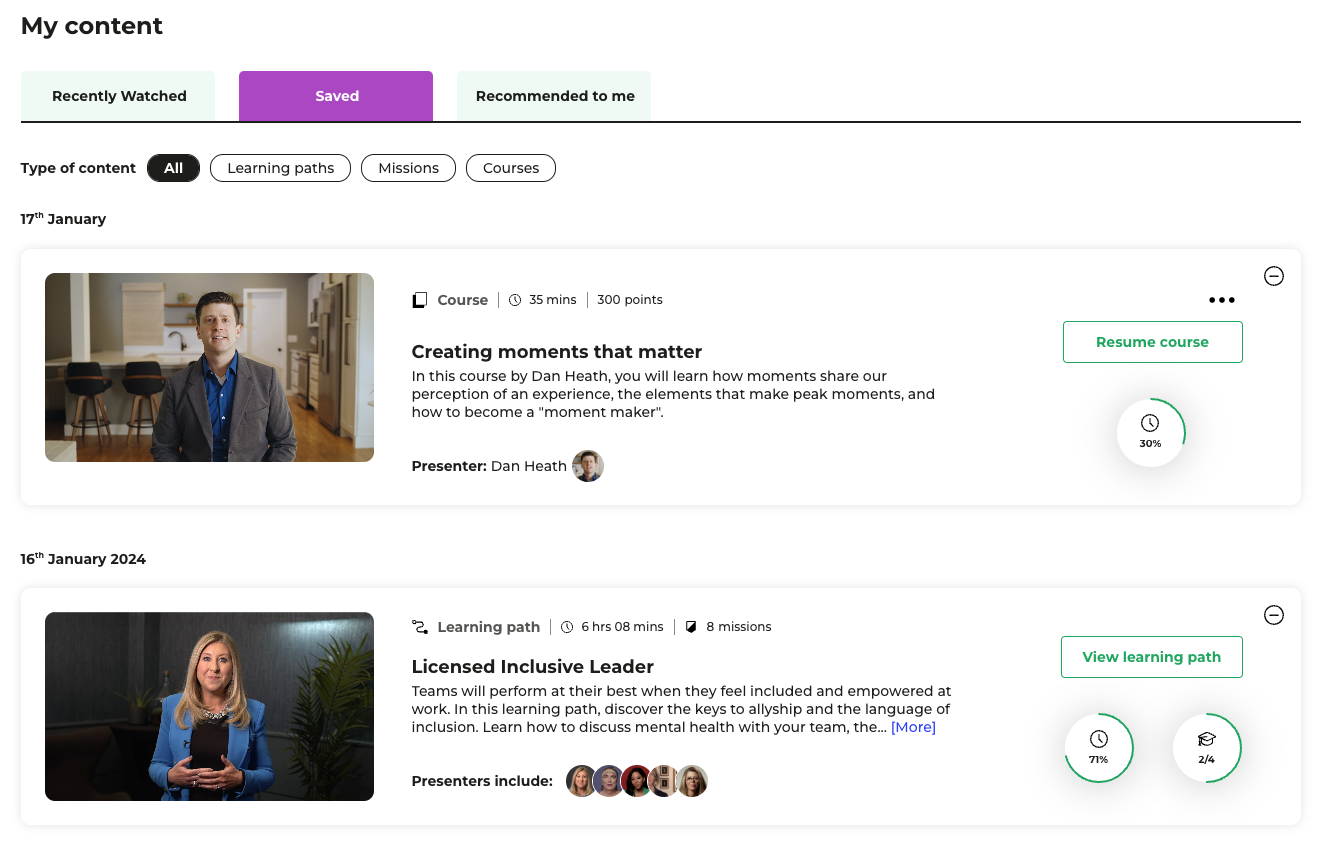This screenshot has width=1326, height=868.
Task: Open Creating moments that matter title
Action: pyautogui.click(x=557, y=352)
